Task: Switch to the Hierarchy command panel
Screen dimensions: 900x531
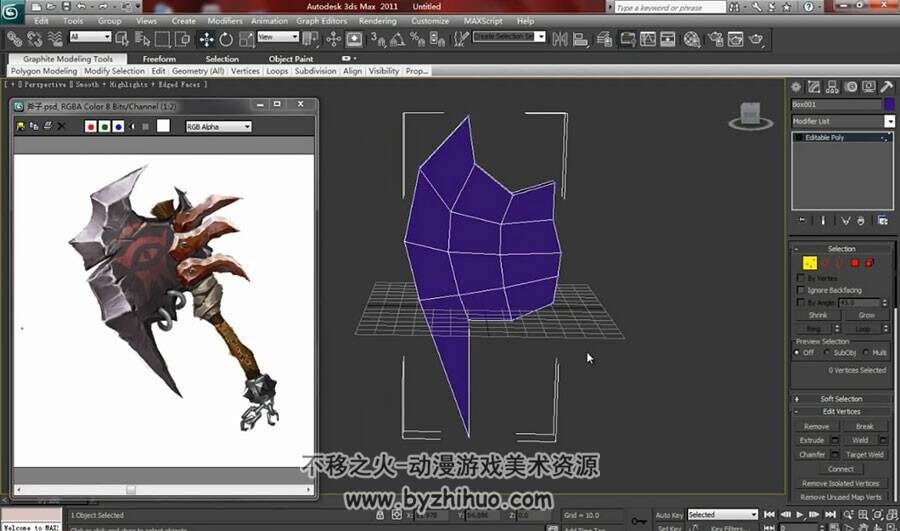Action: click(832, 87)
